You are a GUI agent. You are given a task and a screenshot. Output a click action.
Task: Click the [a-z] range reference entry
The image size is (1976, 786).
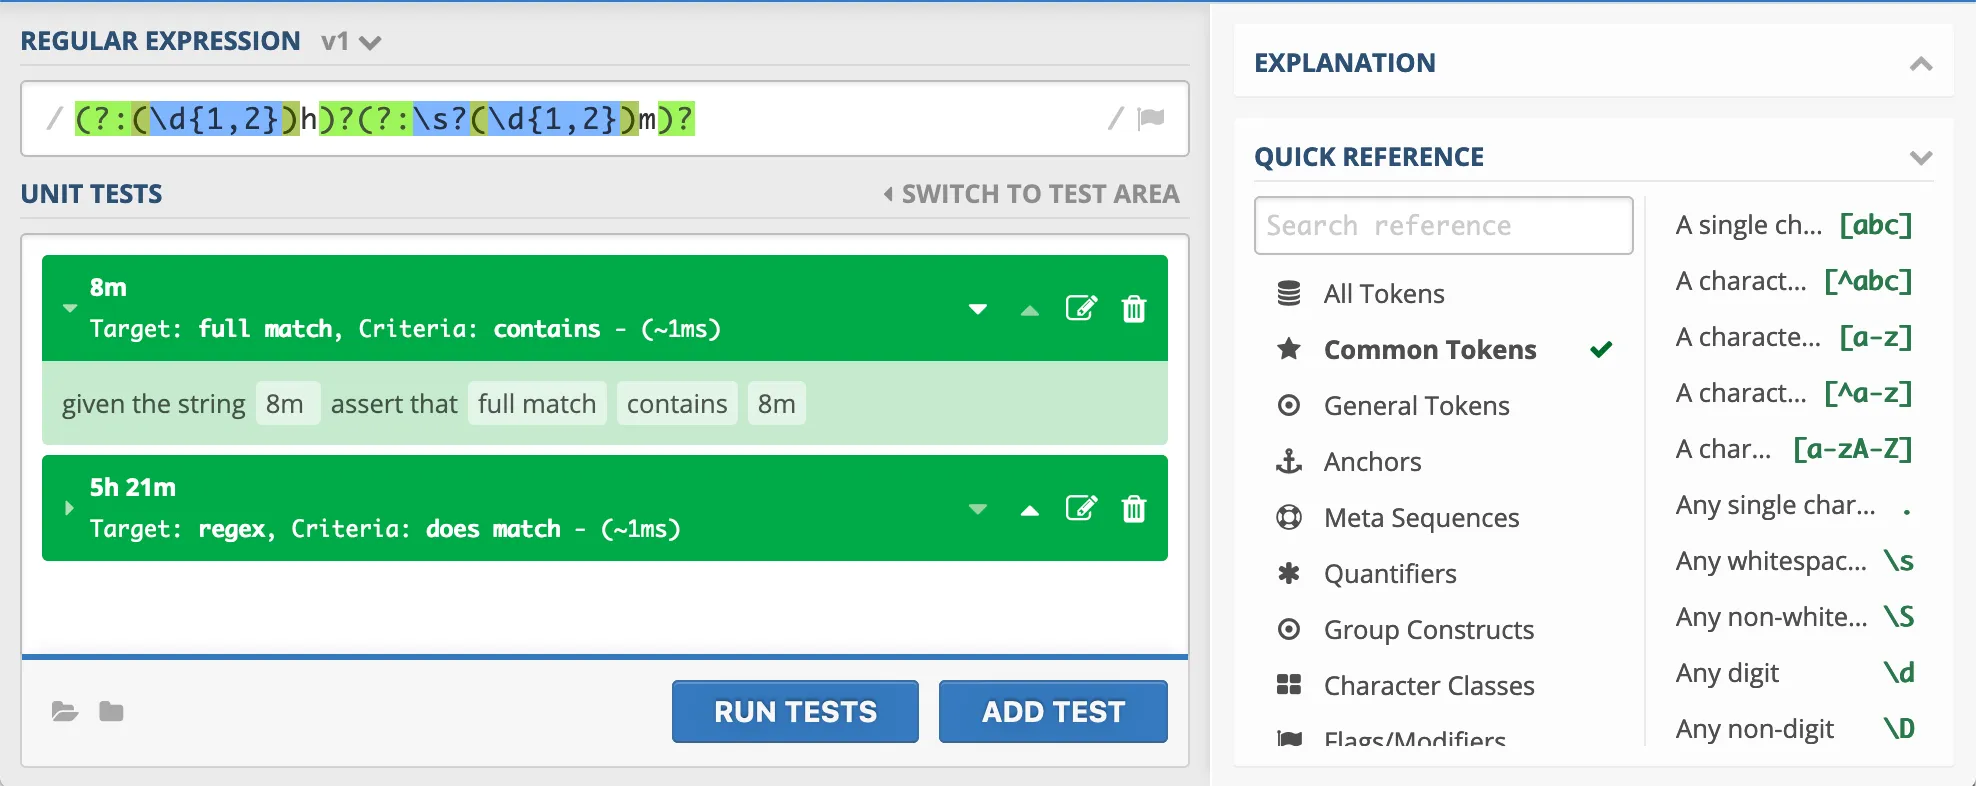(1794, 337)
